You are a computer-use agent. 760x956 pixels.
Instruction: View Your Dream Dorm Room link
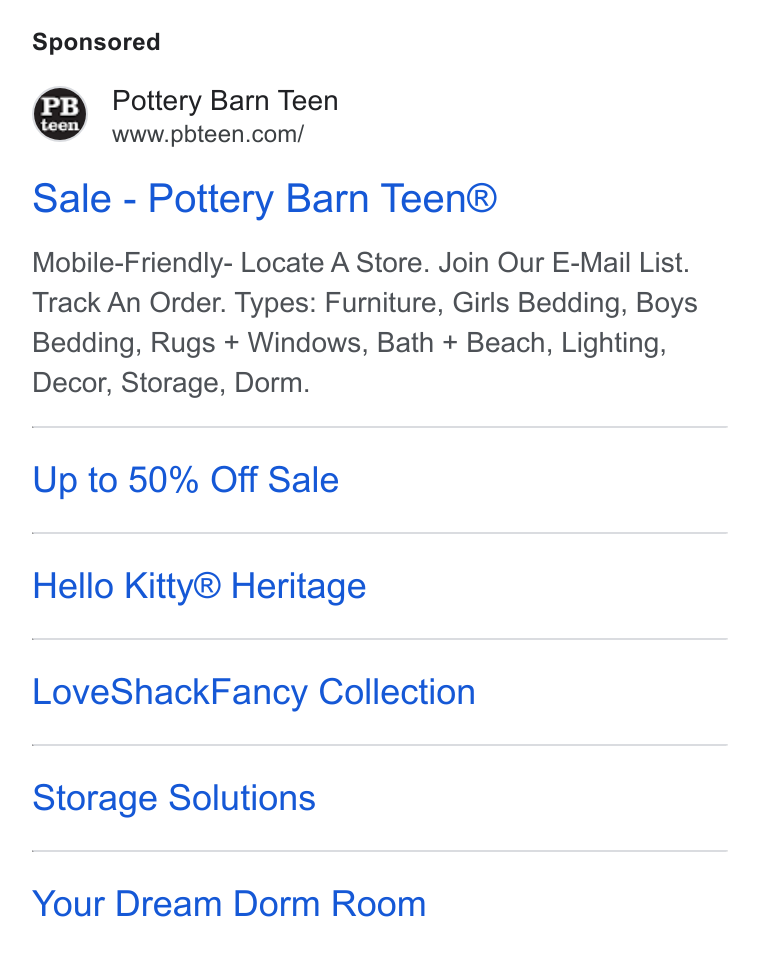pyautogui.click(x=229, y=904)
